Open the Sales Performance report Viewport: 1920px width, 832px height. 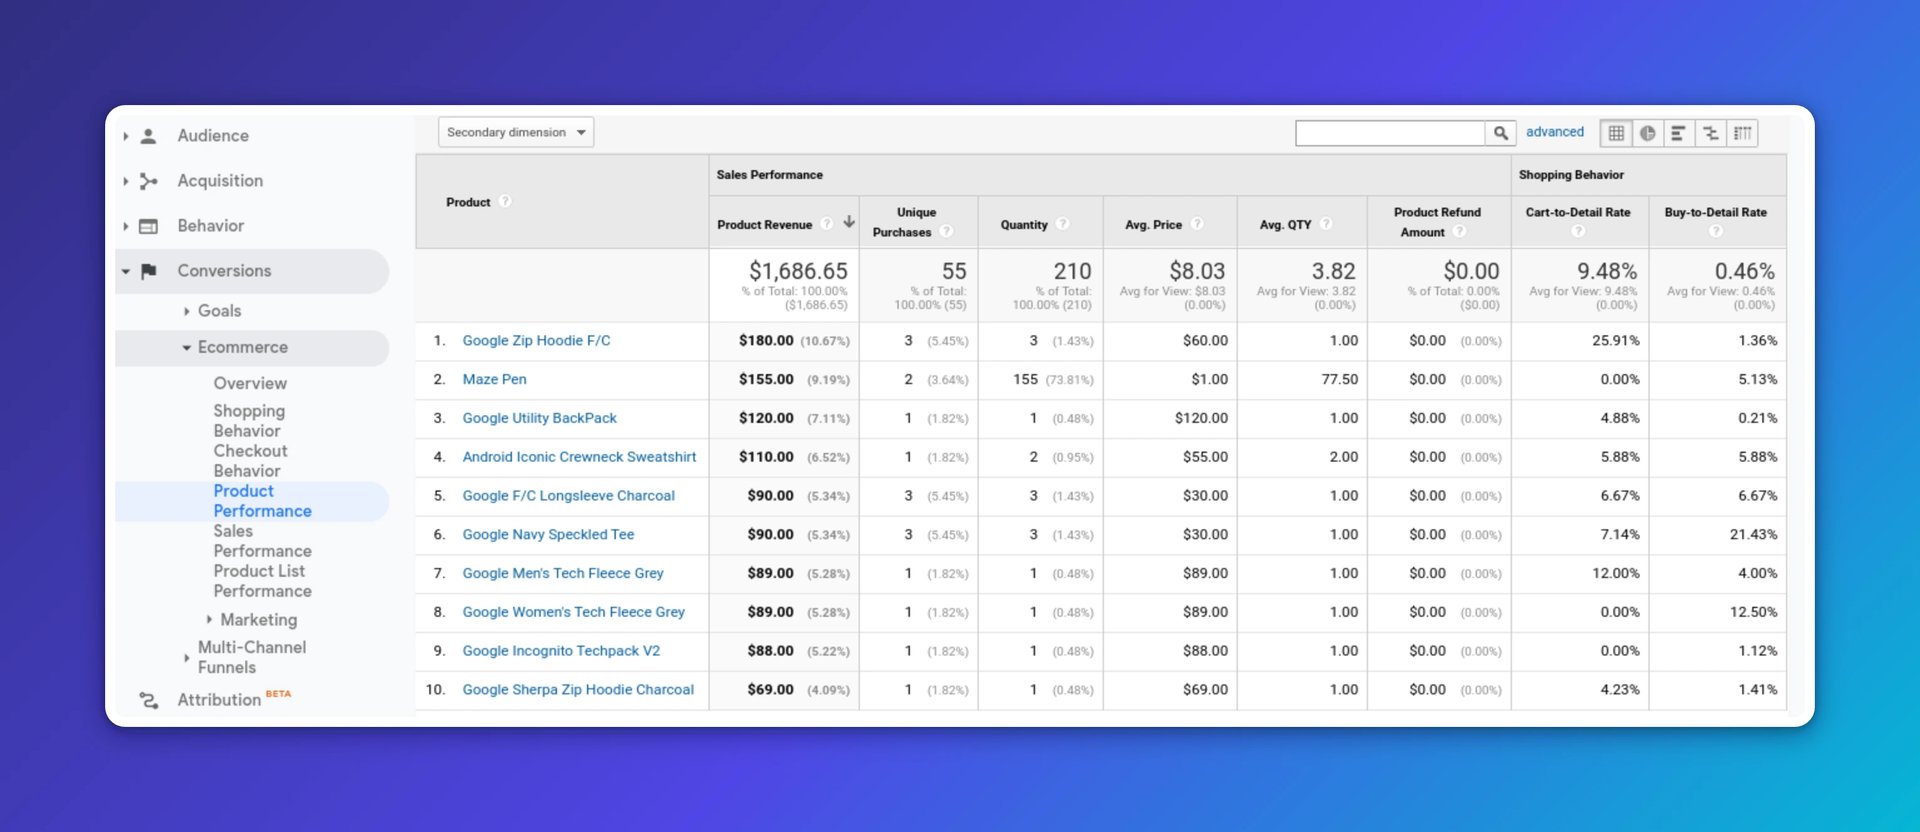[262, 541]
